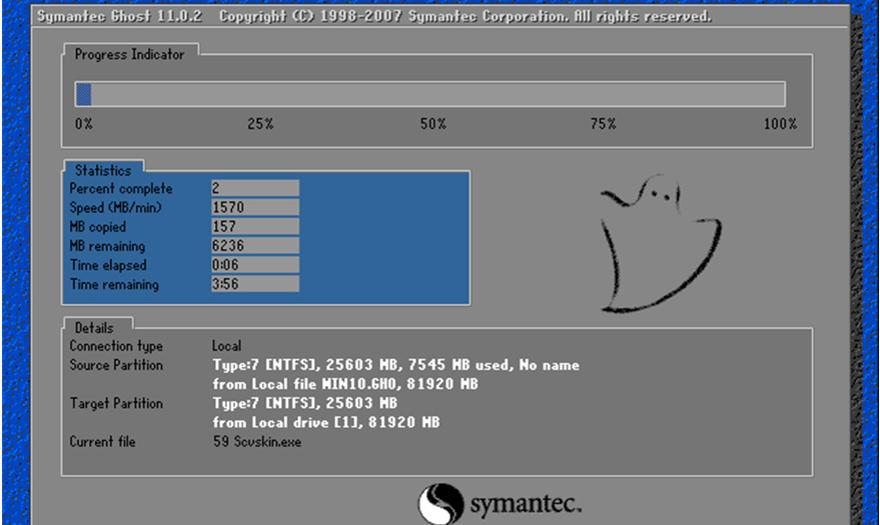The width and height of the screenshot is (880, 525).
Task: Click the Time elapsed label
Action: pos(108,265)
